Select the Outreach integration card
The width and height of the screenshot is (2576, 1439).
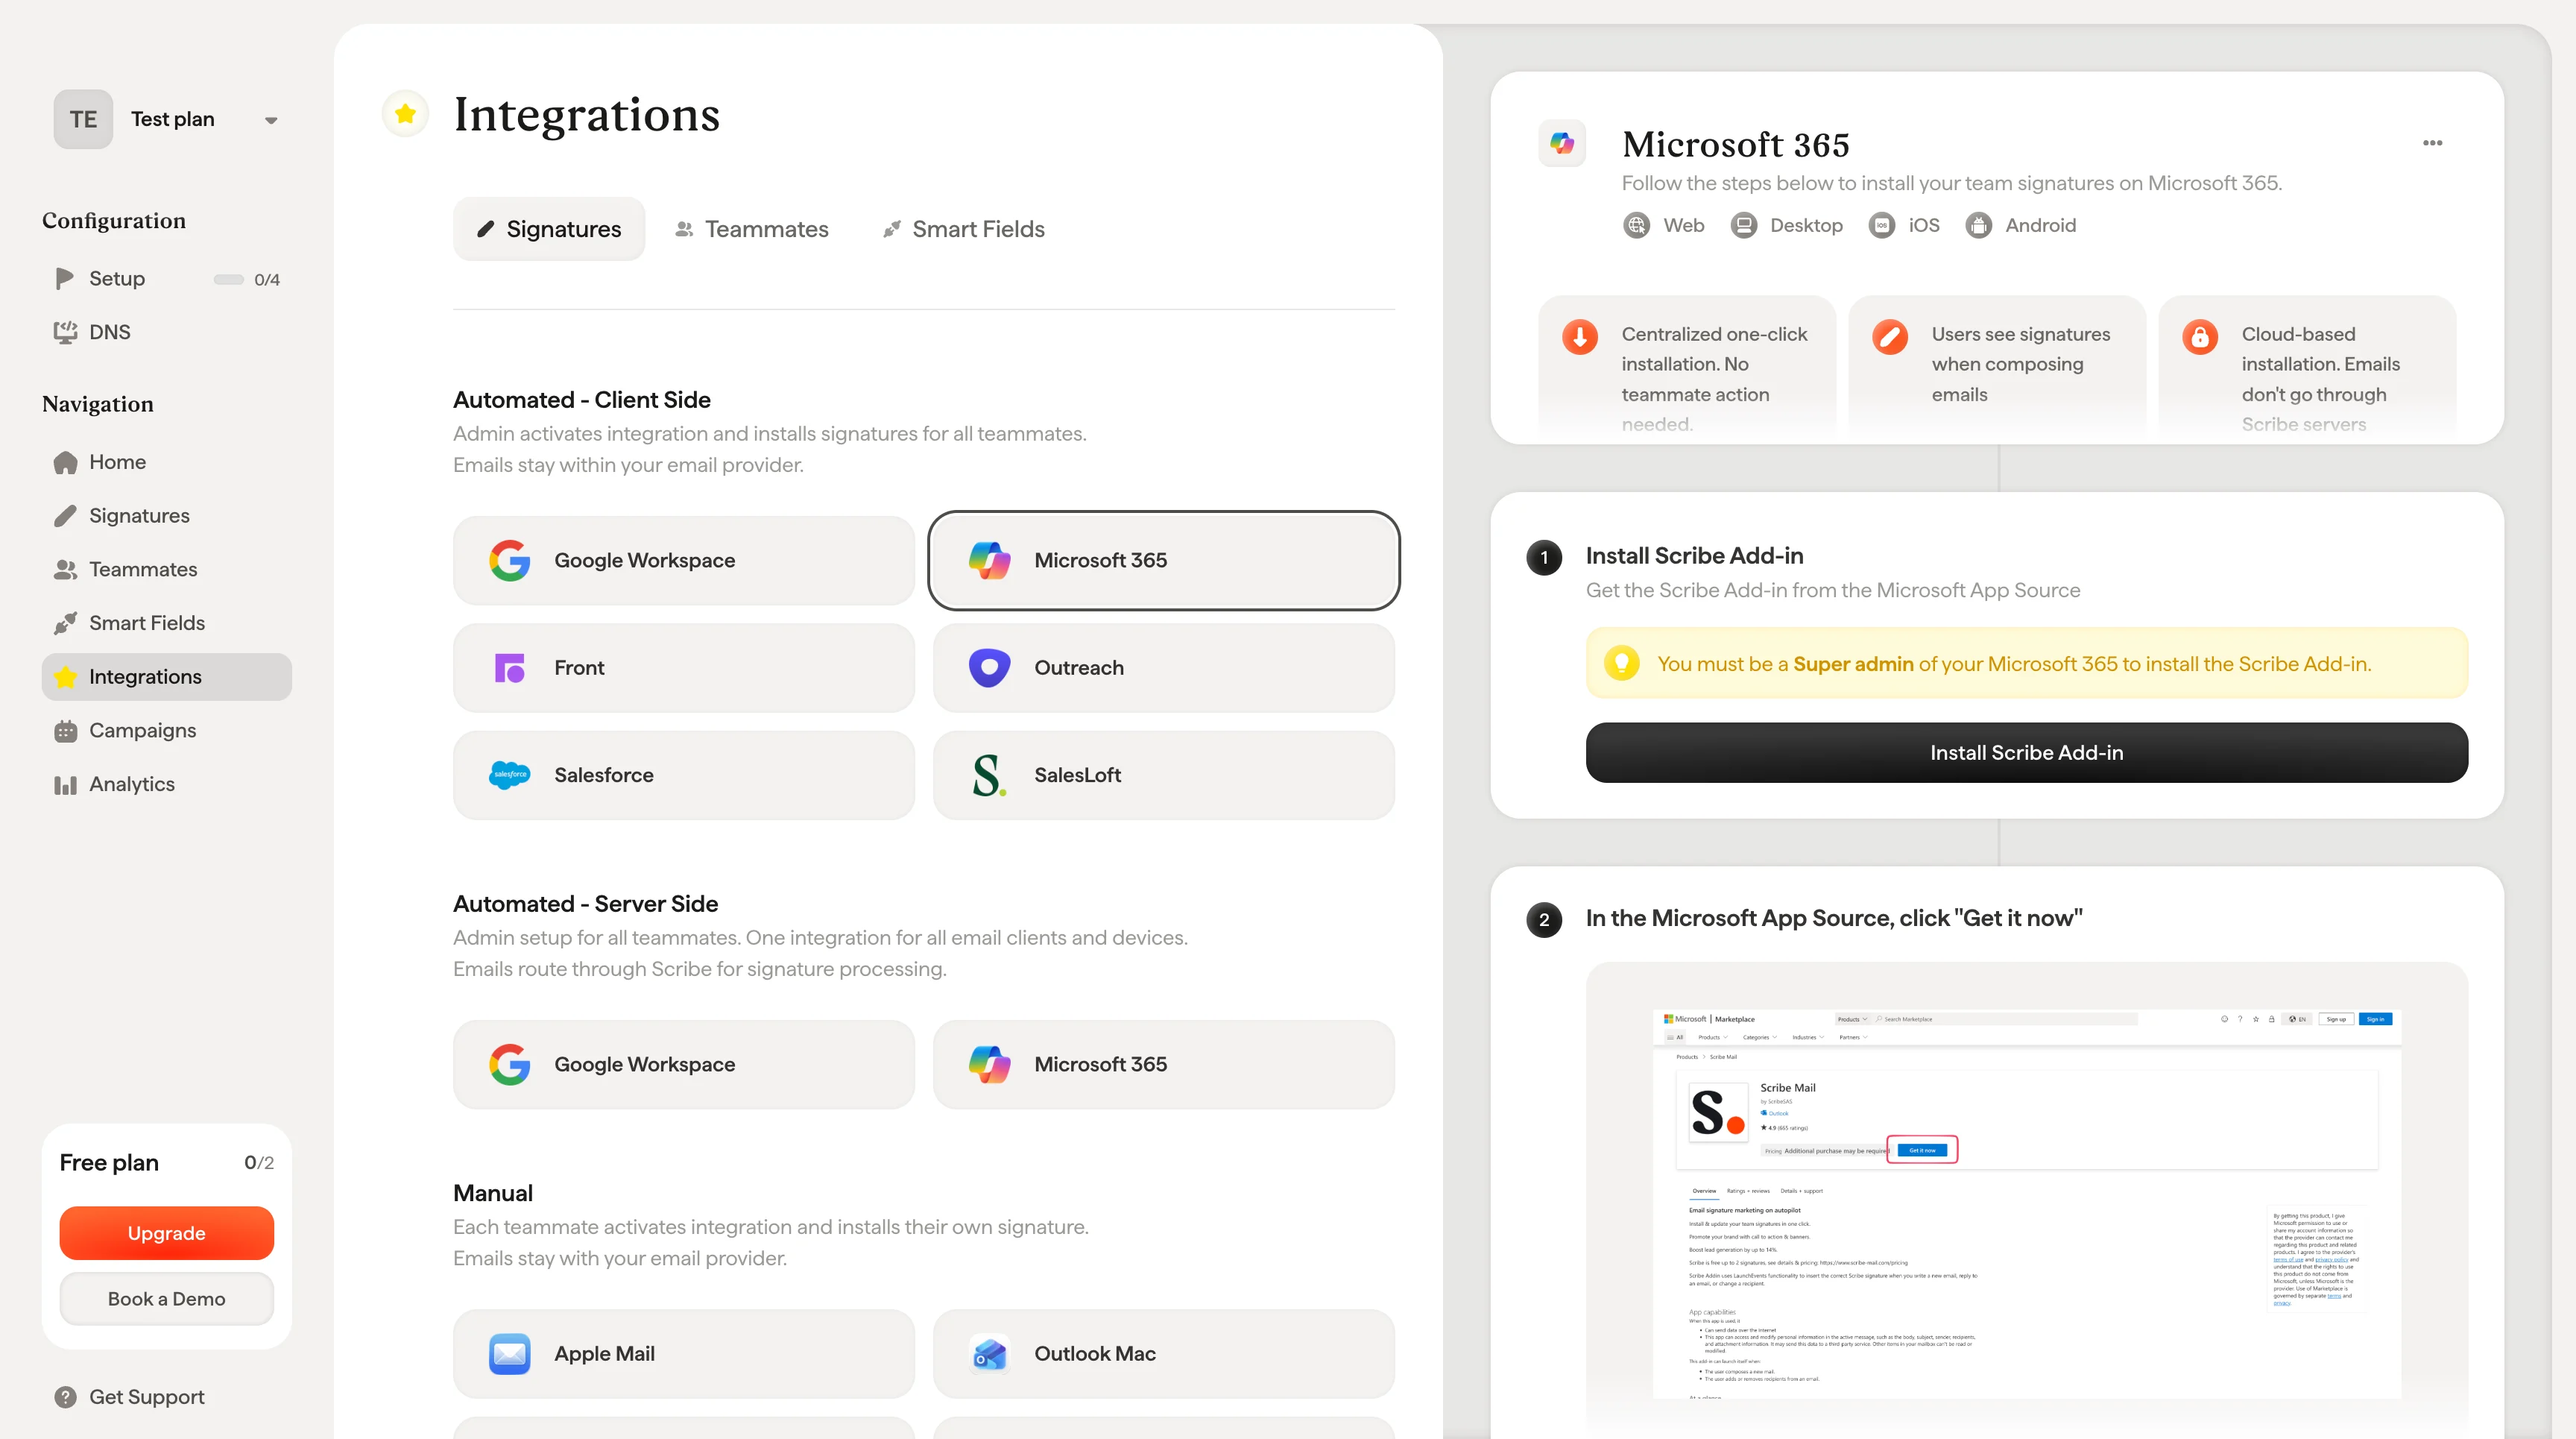[1164, 668]
